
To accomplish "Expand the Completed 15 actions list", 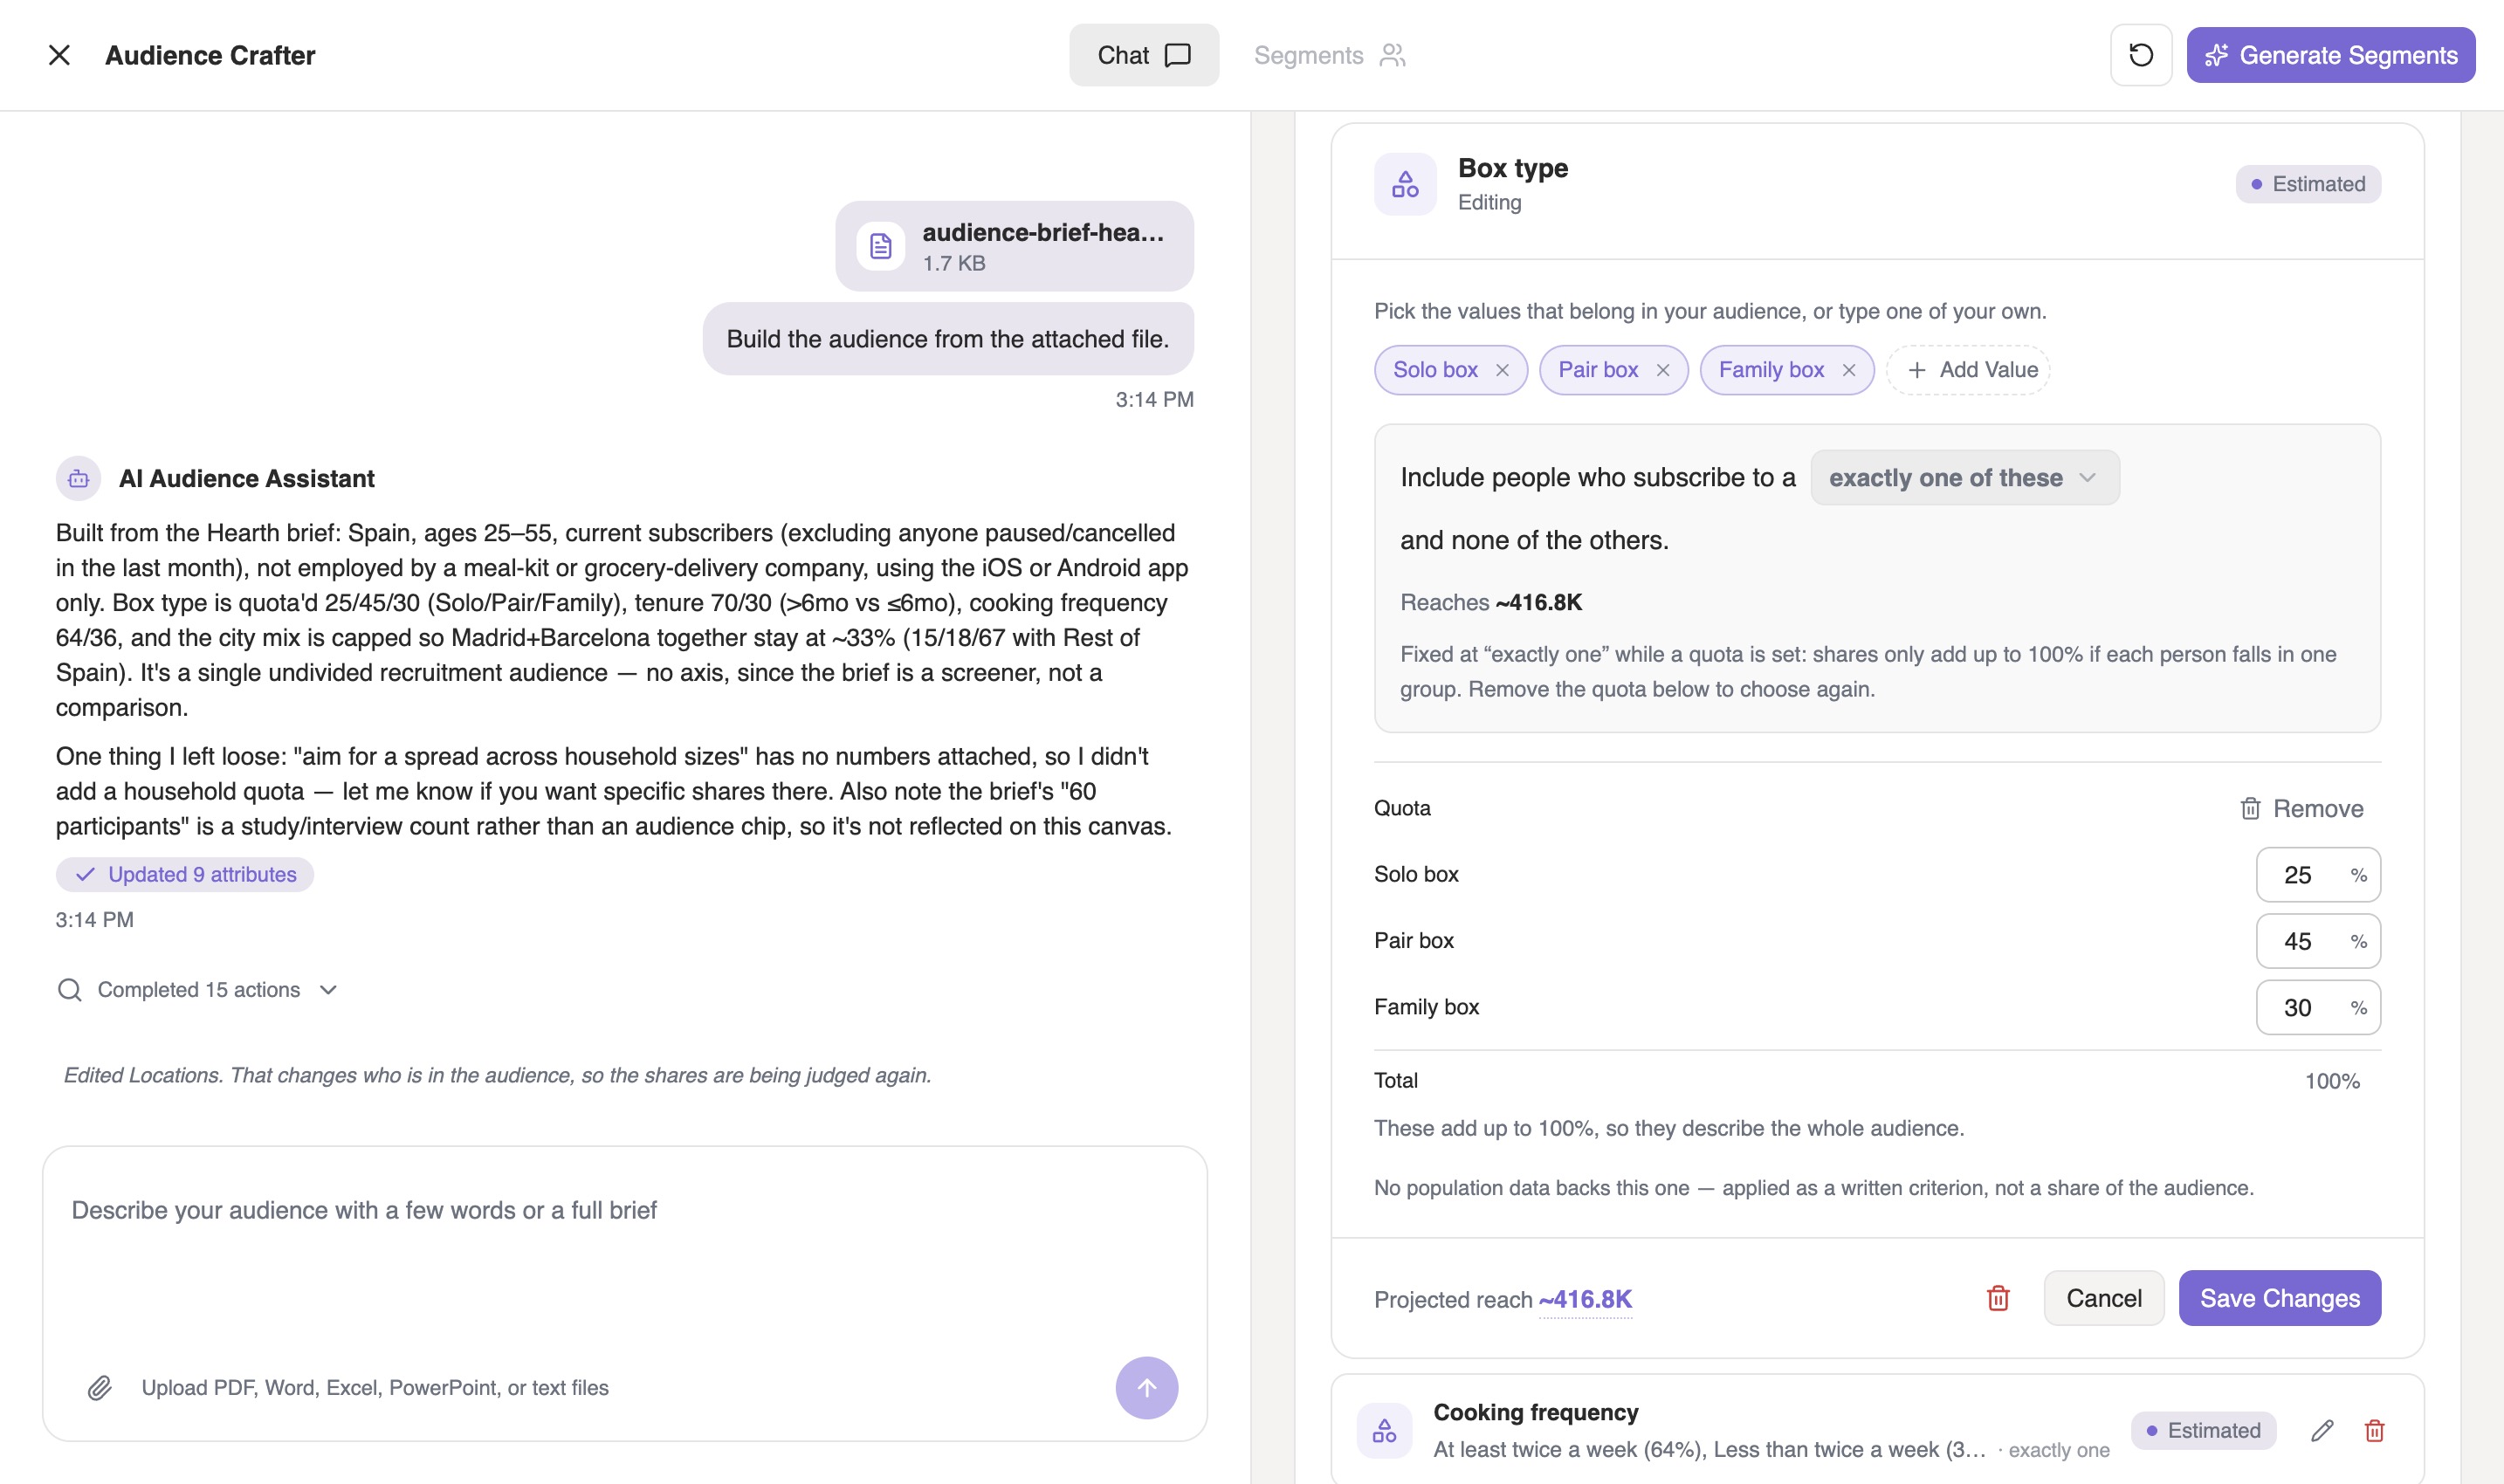I will tap(197, 990).
